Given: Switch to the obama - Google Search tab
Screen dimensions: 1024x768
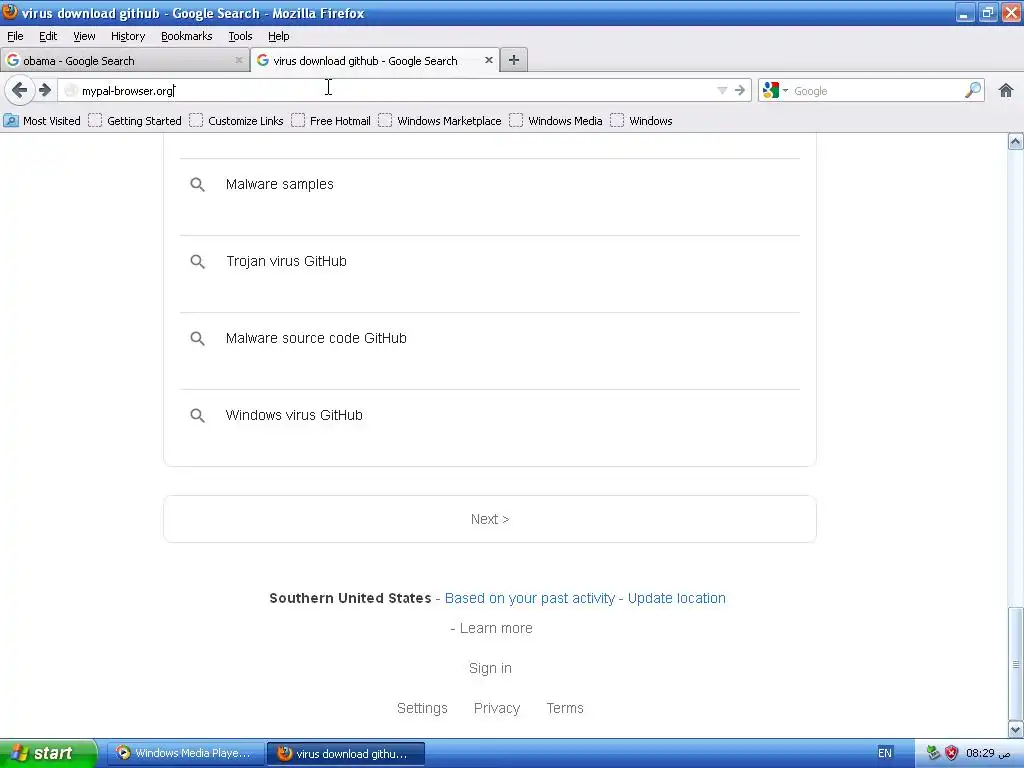Looking at the screenshot, I should coord(125,60).
